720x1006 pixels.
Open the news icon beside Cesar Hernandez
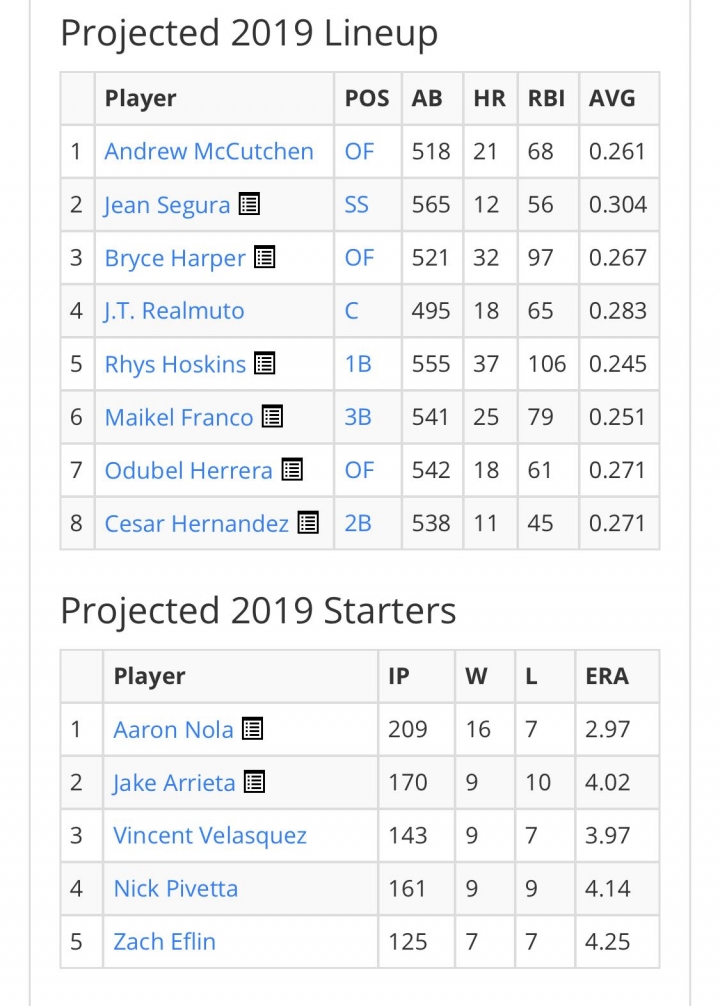308,523
